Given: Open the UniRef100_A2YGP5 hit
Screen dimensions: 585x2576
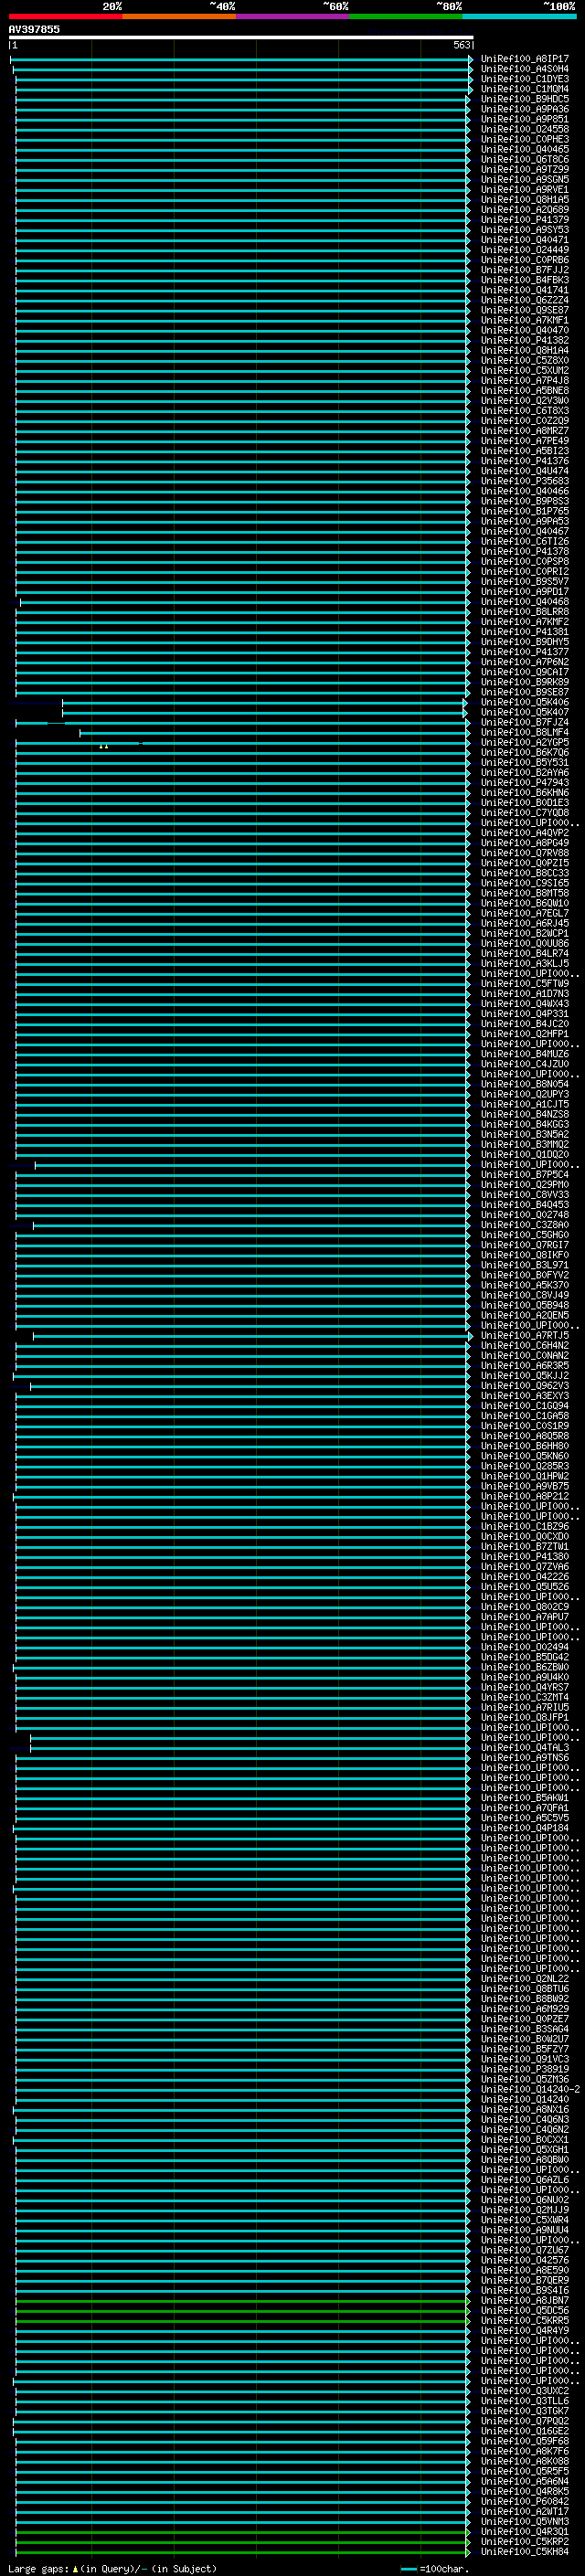Looking at the screenshot, I should [524, 743].
